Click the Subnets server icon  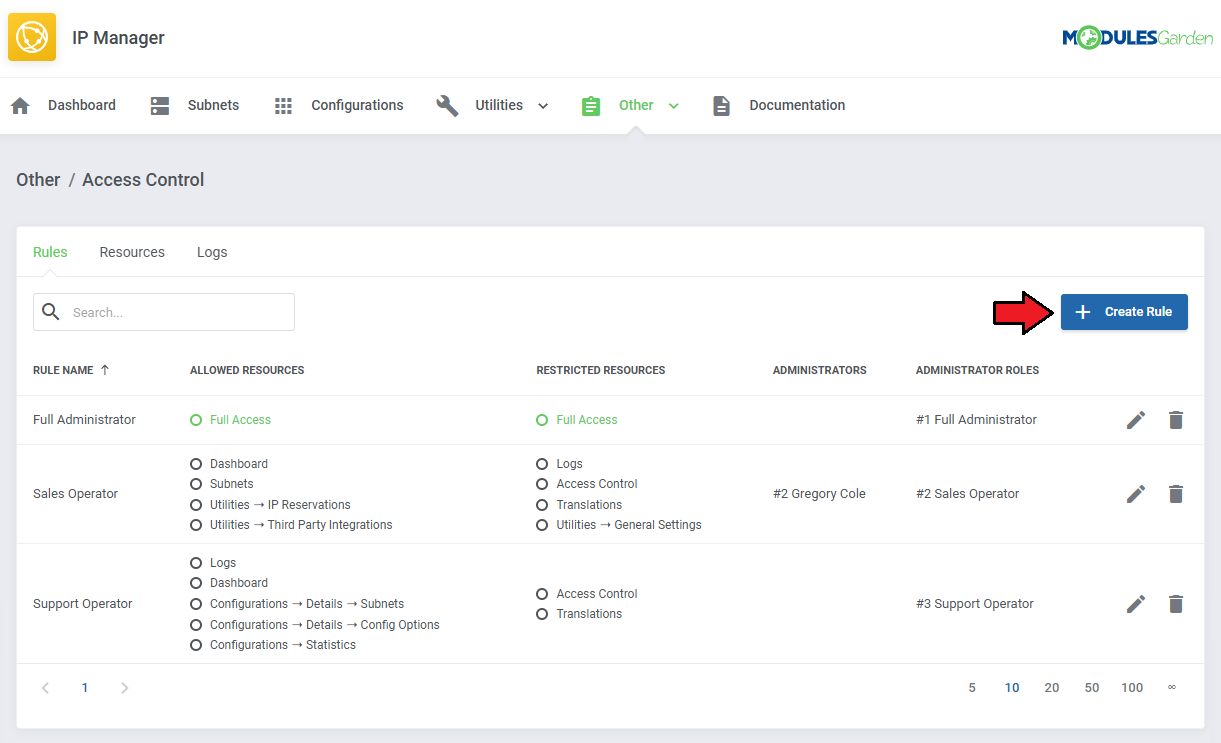pyautogui.click(x=160, y=106)
